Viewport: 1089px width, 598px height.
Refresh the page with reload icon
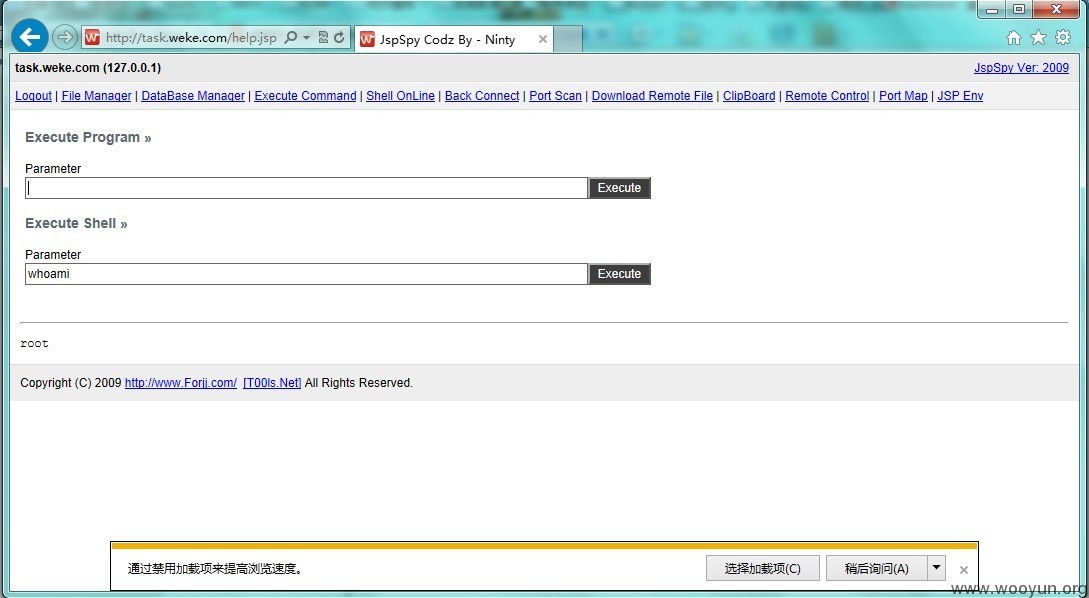[x=339, y=38]
